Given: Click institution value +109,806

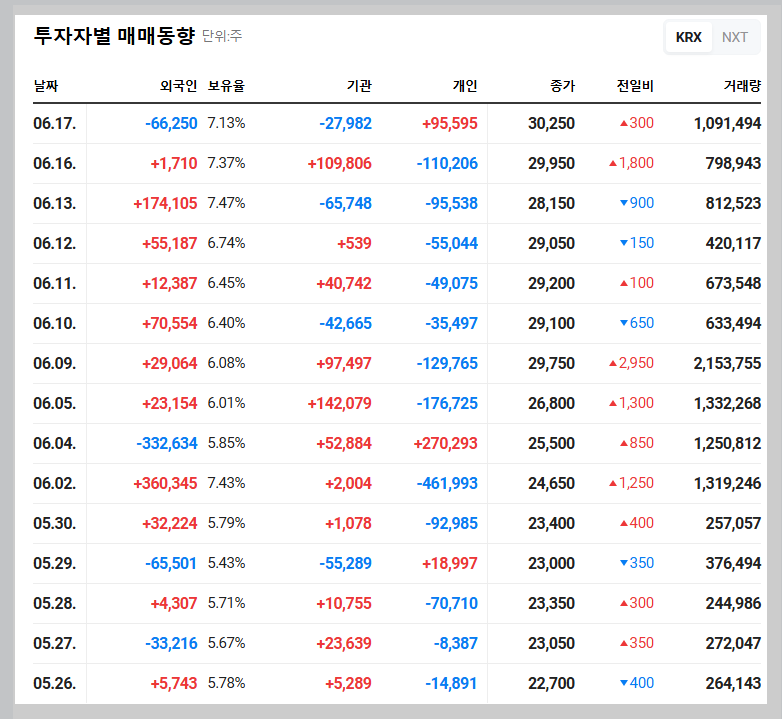Looking at the screenshot, I should pyautogui.click(x=340, y=163).
